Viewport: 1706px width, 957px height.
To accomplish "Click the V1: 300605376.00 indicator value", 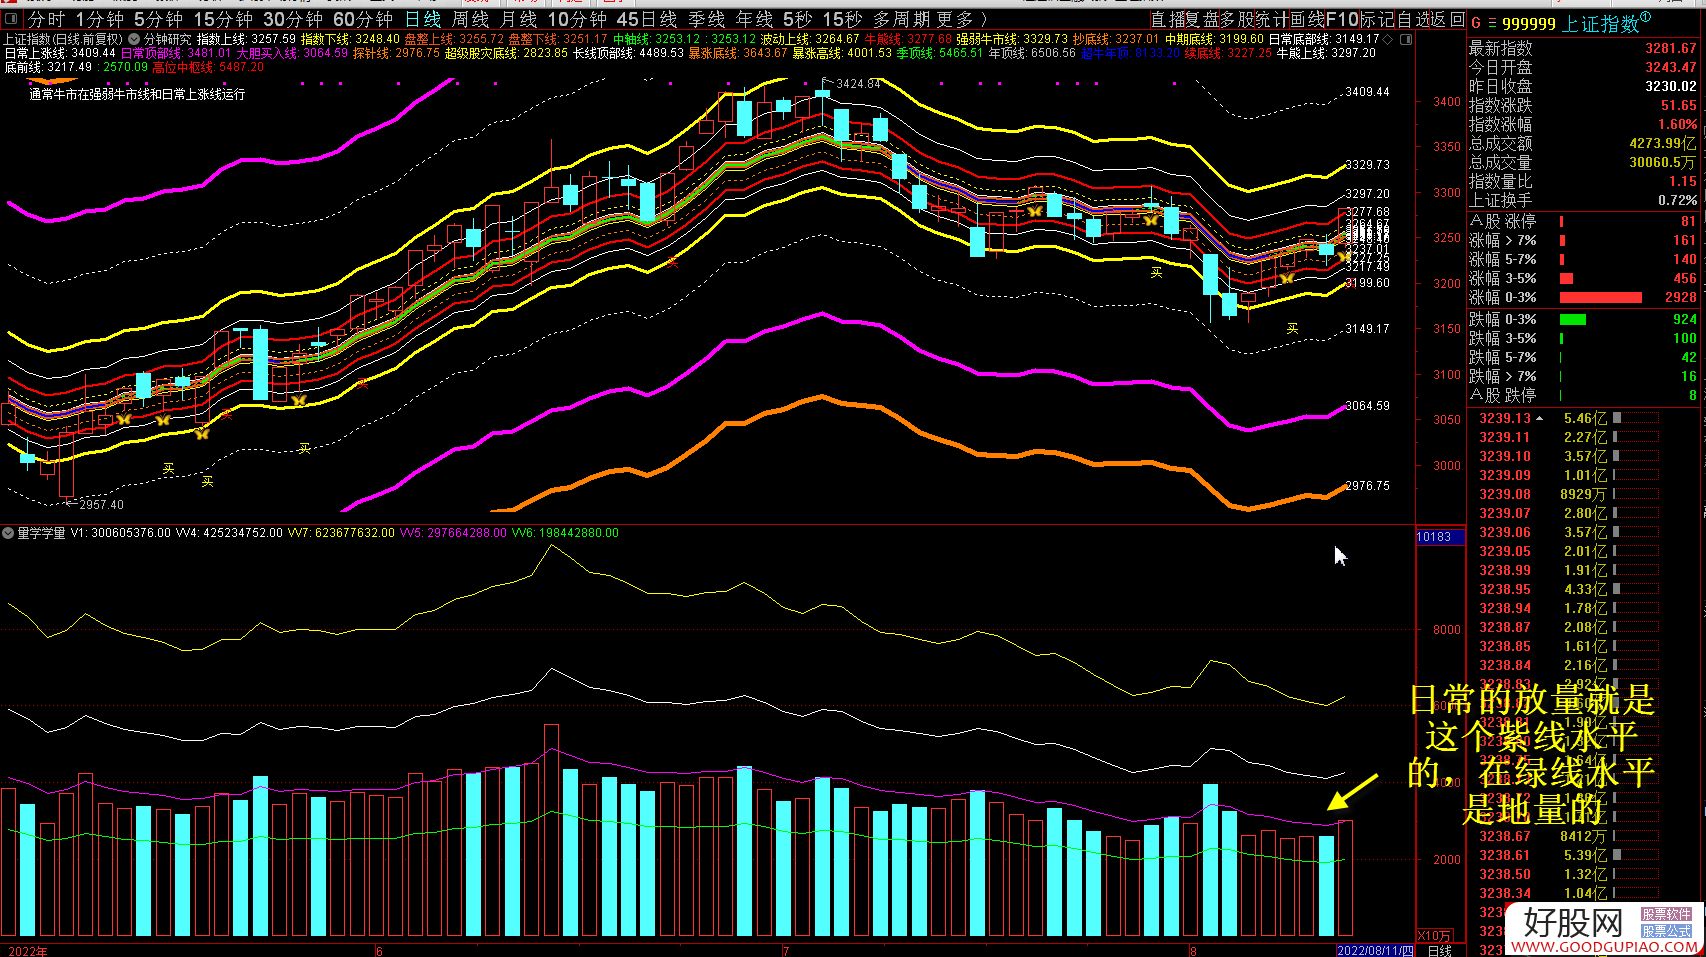I will 120,533.
